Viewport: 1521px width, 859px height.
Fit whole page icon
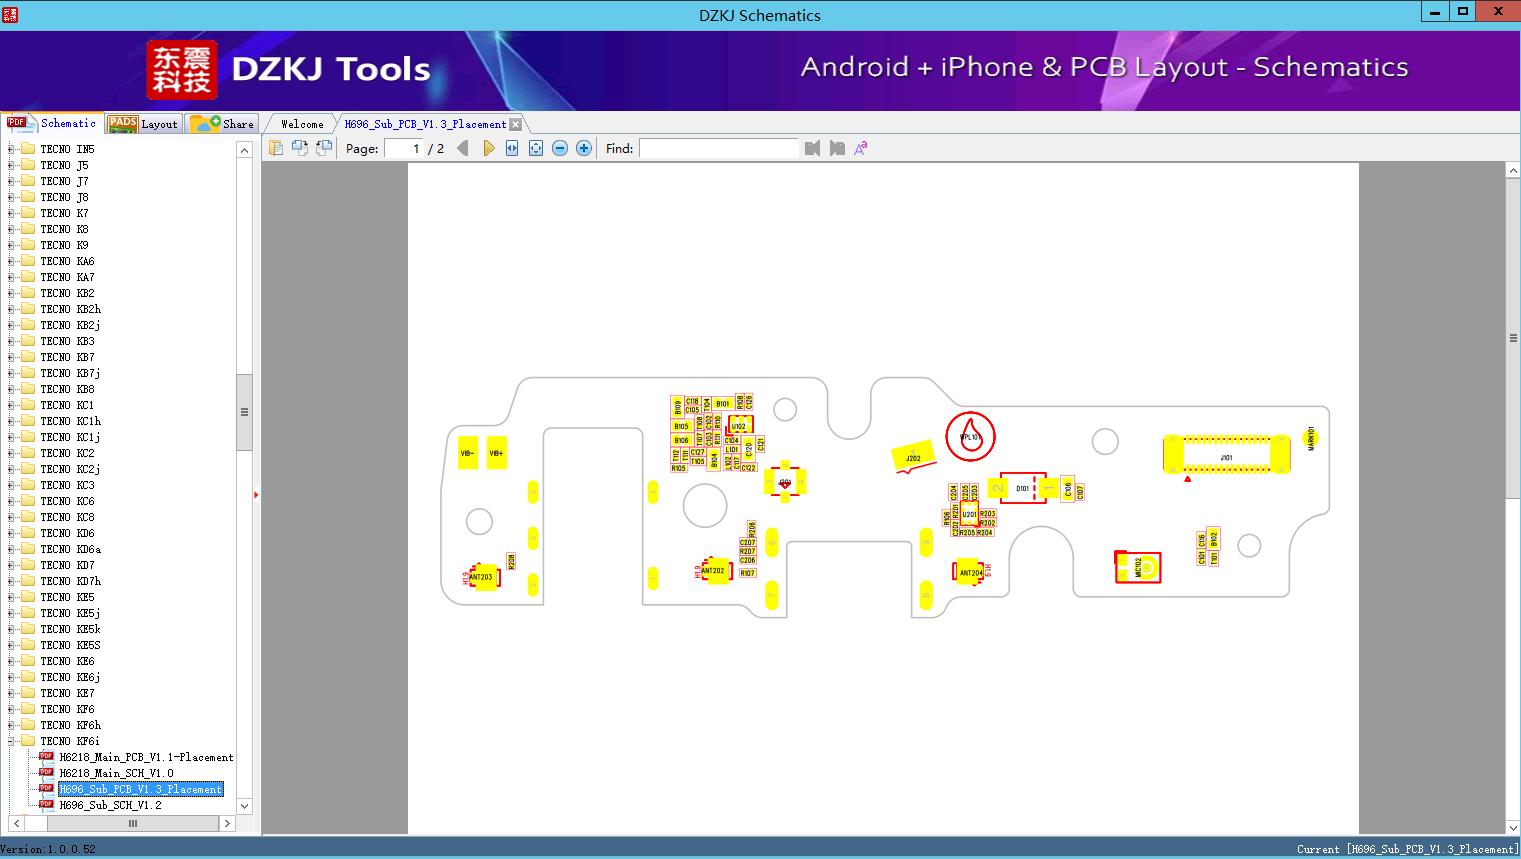[536, 148]
